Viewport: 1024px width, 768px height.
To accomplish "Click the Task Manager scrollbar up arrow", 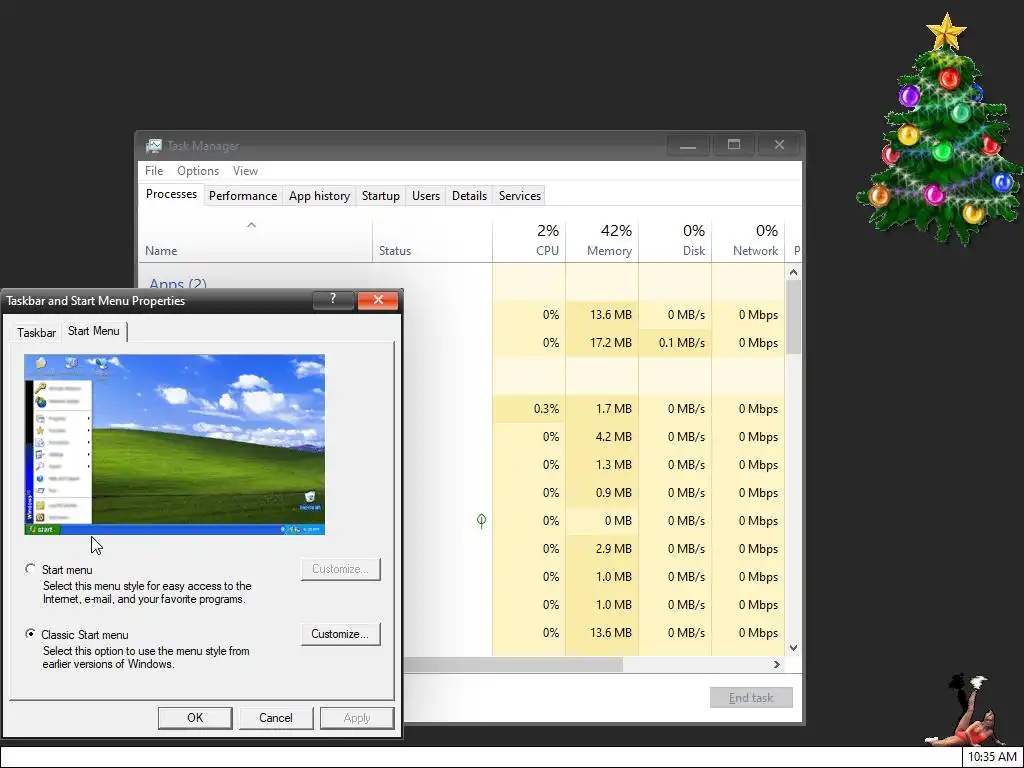I will pos(793,272).
